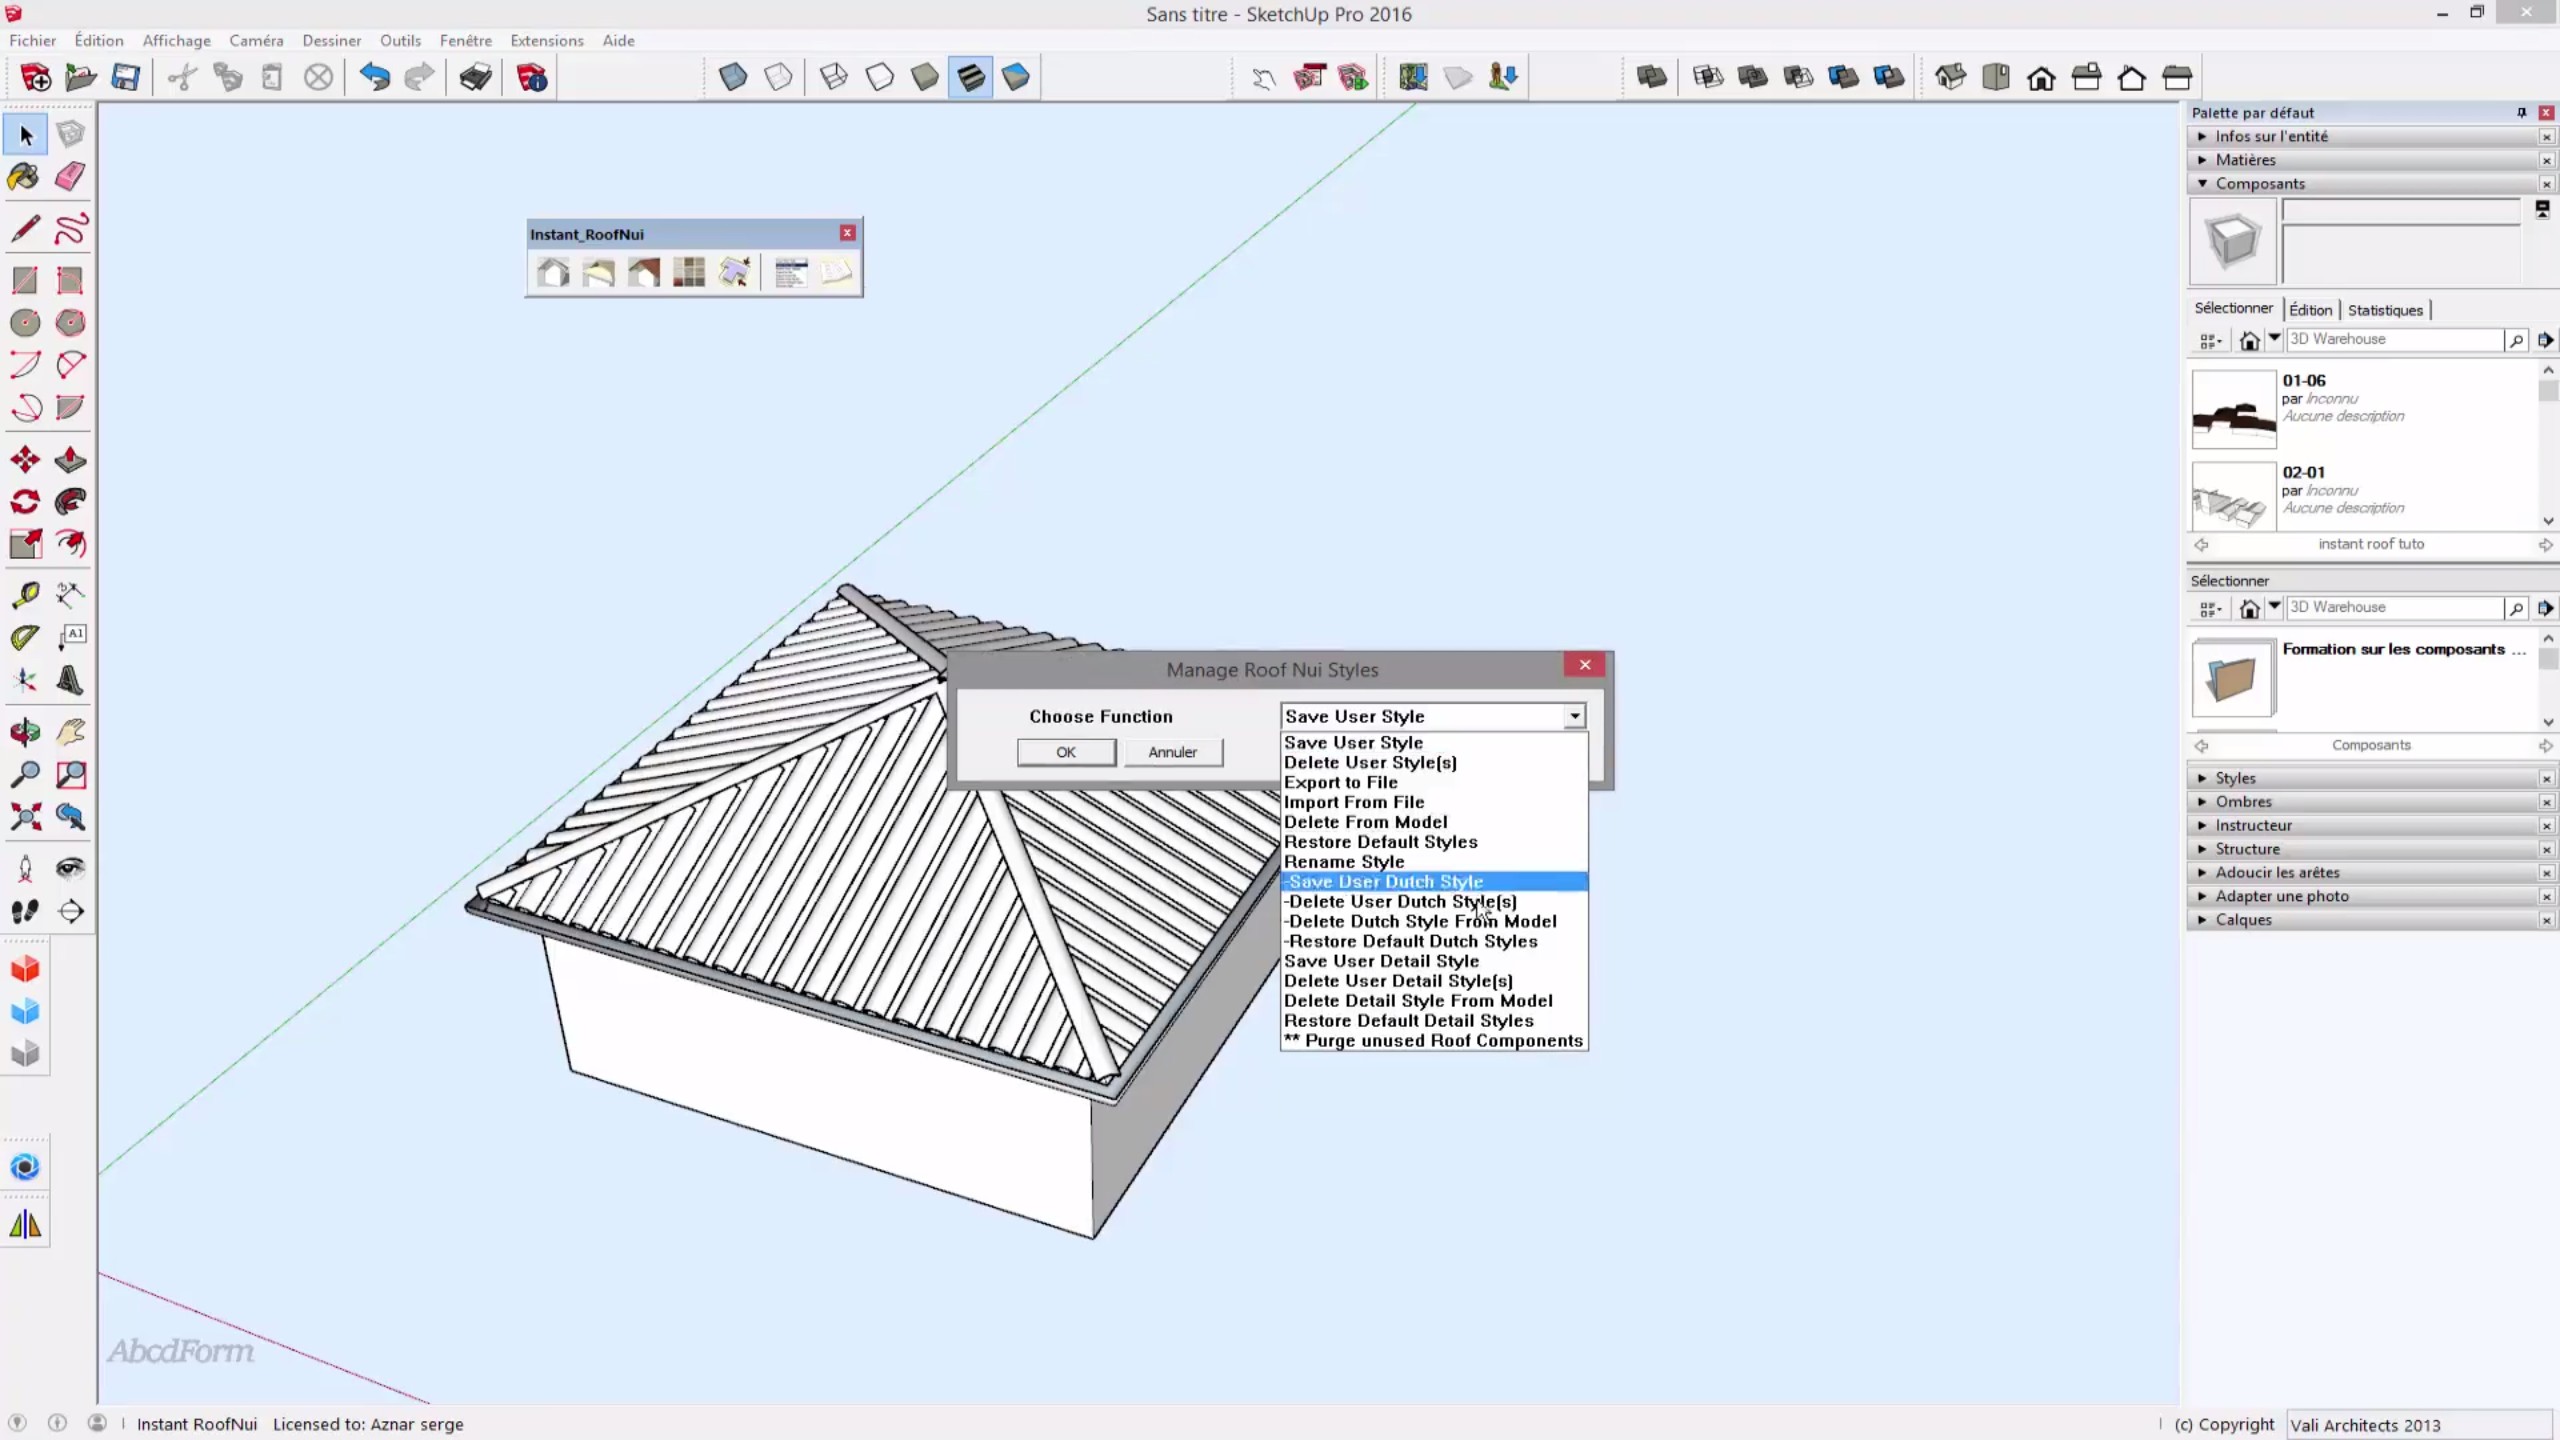
Task: Expand the Ombres panel
Action: point(2242,801)
